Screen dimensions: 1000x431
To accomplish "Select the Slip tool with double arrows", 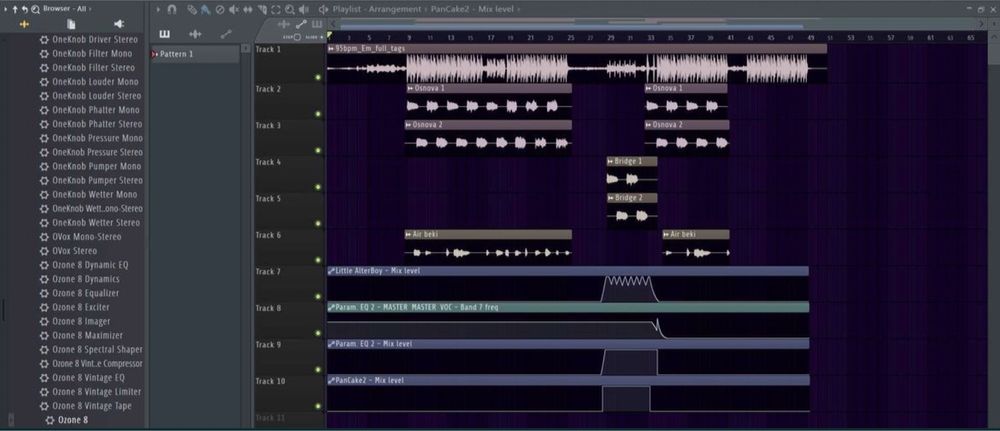I will pyautogui.click(x=247, y=10).
